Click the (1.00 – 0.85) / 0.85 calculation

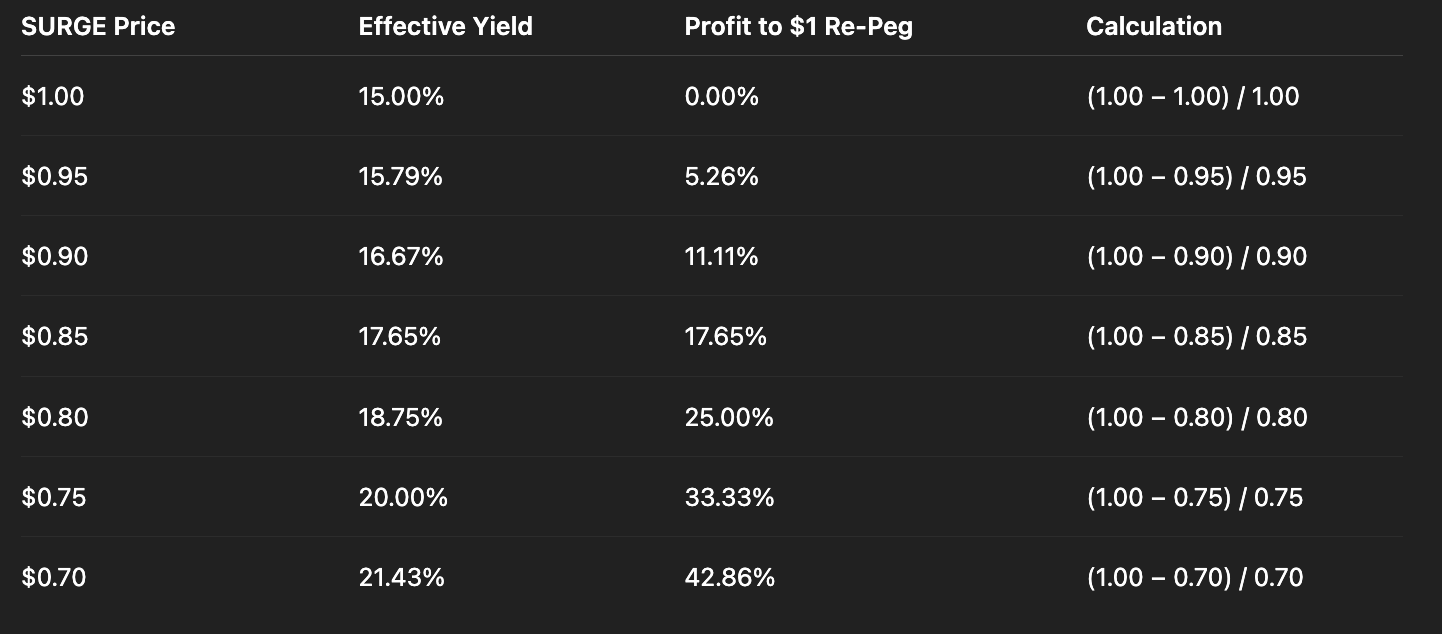[1196, 337]
